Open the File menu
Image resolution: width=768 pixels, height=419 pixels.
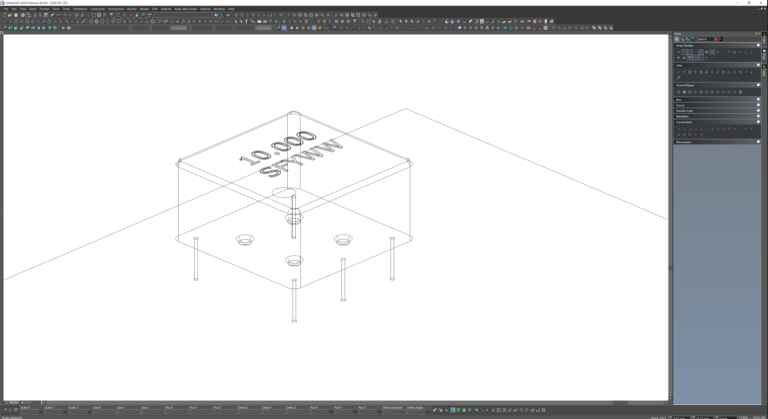pyautogui.click(x=6, y=9)
